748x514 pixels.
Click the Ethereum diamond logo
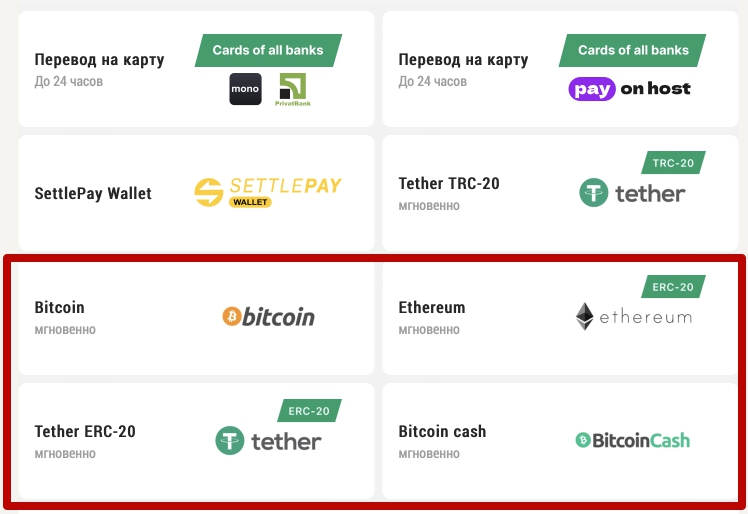point(633,317)
